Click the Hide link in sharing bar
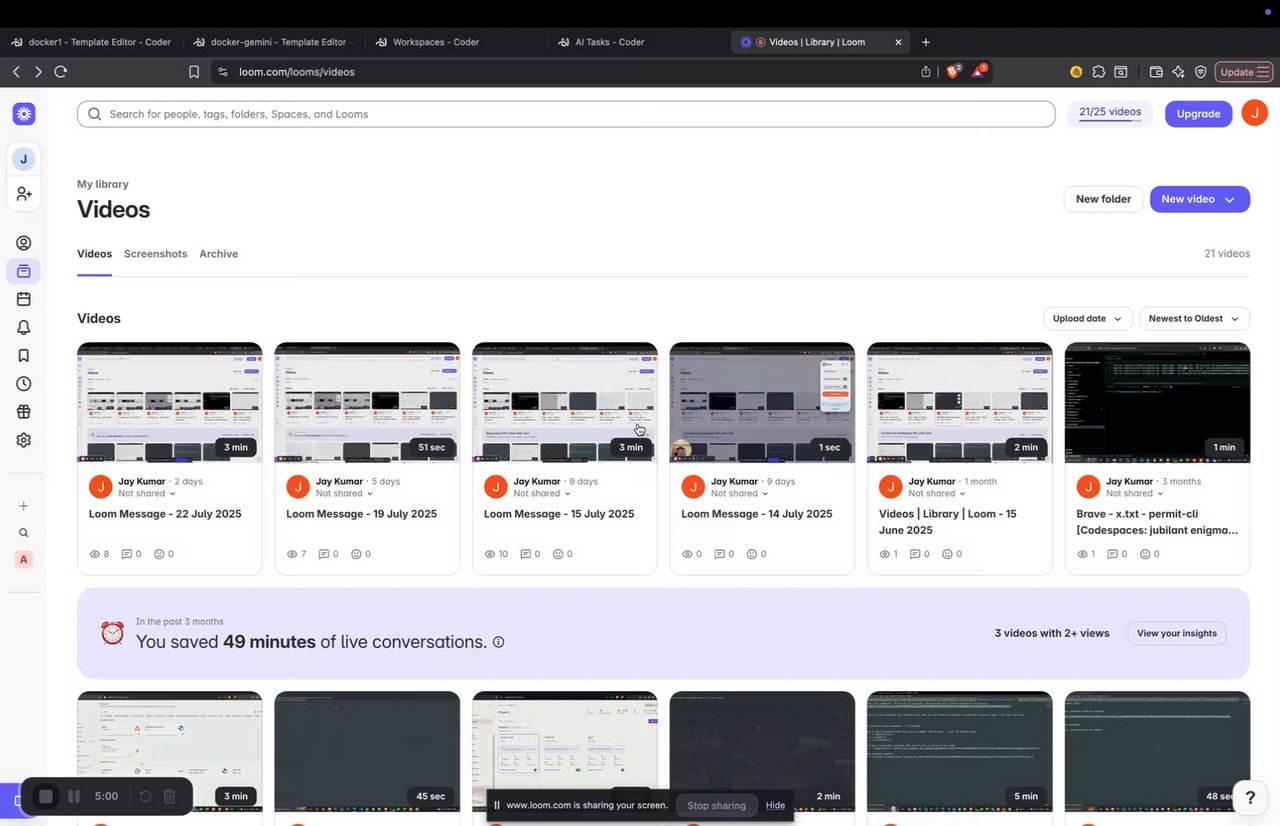Image resolution: width=1280 pixels, height=826 pixels. tap(776, 806)
